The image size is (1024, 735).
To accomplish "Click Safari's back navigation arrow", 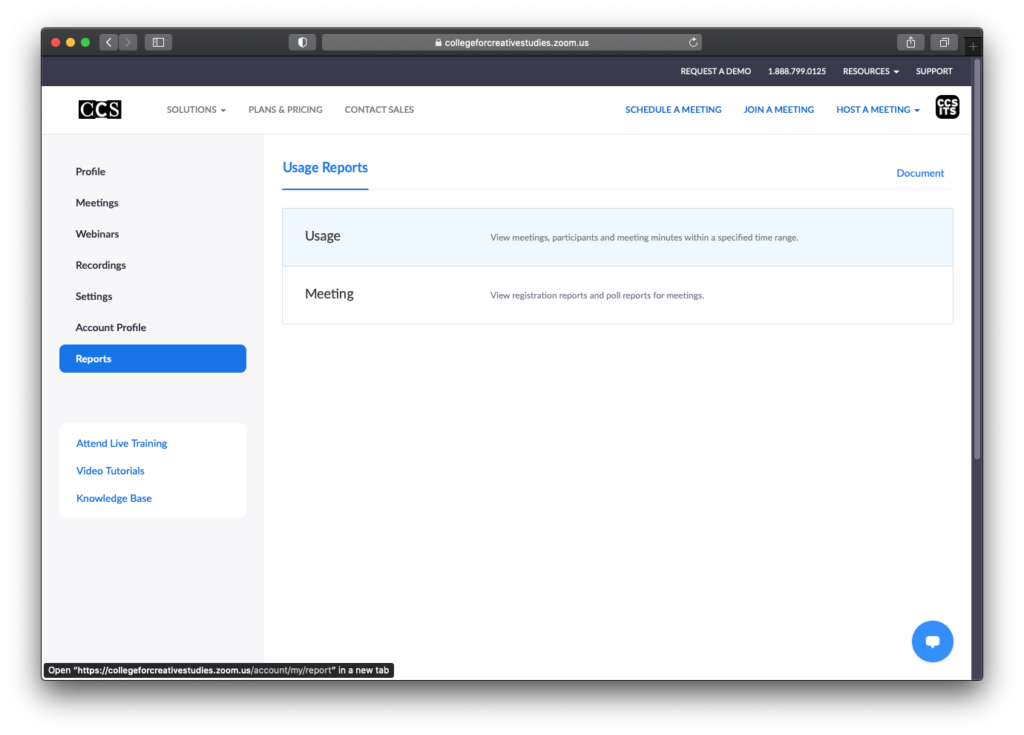I will [x=108, y=42].
